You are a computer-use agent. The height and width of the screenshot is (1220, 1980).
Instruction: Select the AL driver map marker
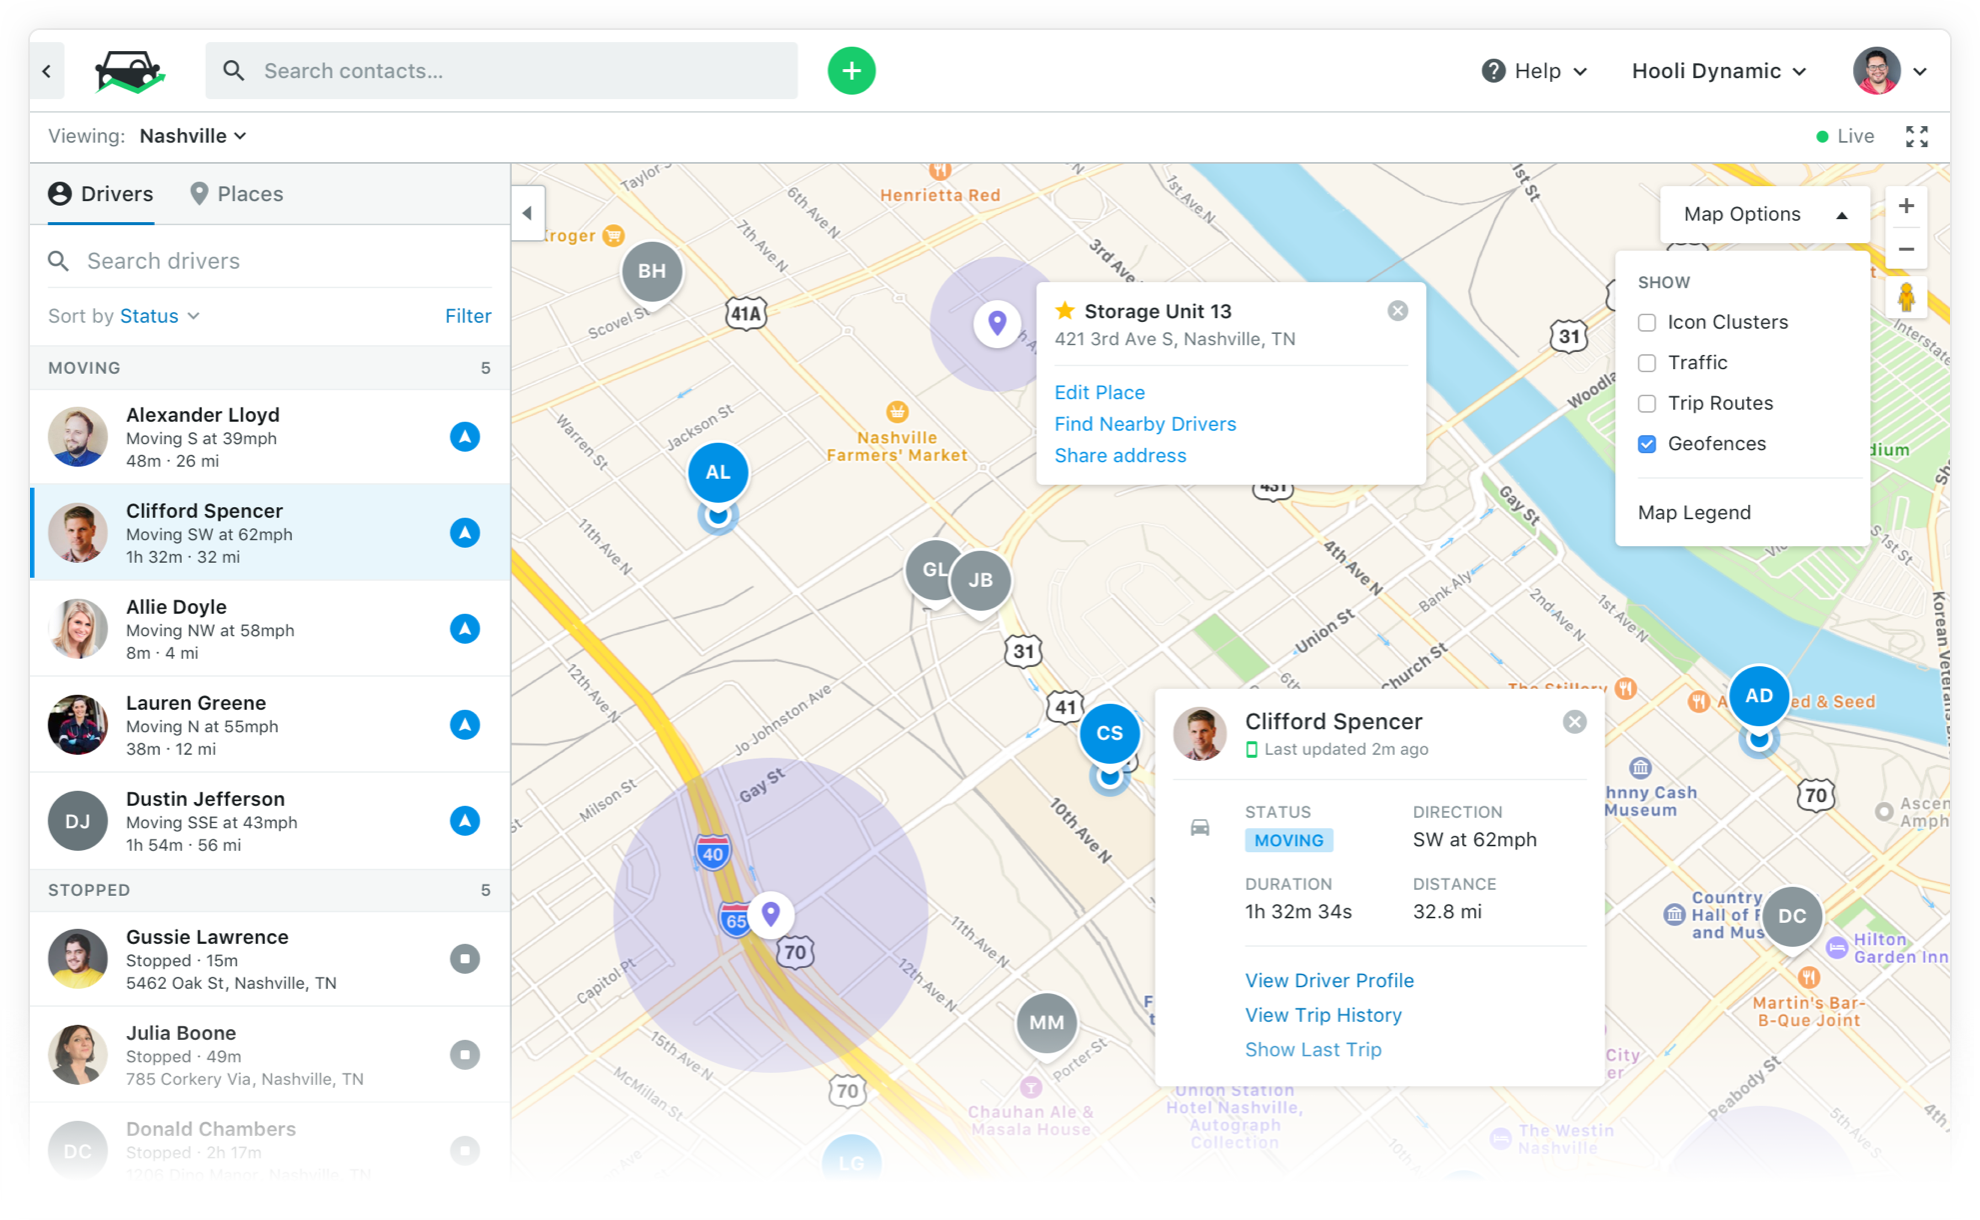pos(718,472)
